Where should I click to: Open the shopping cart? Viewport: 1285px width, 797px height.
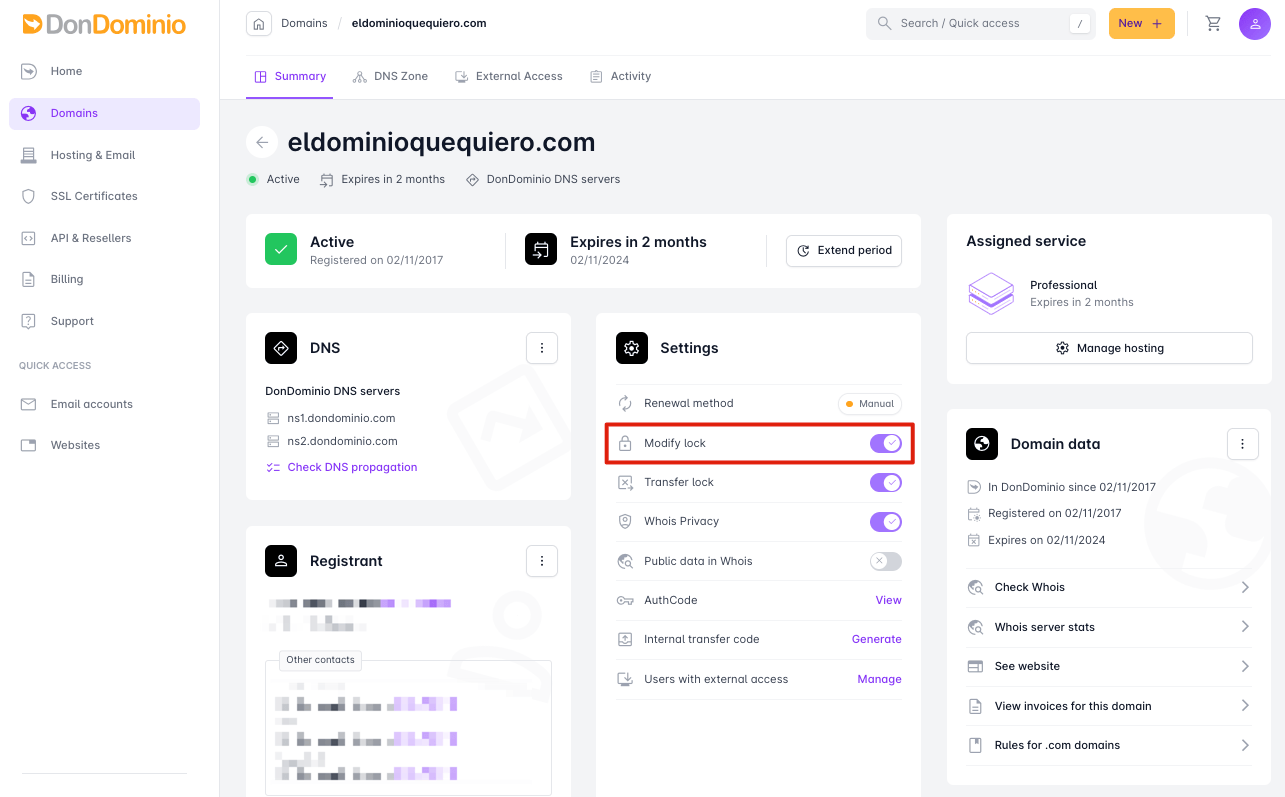[x=1213, y=24]
